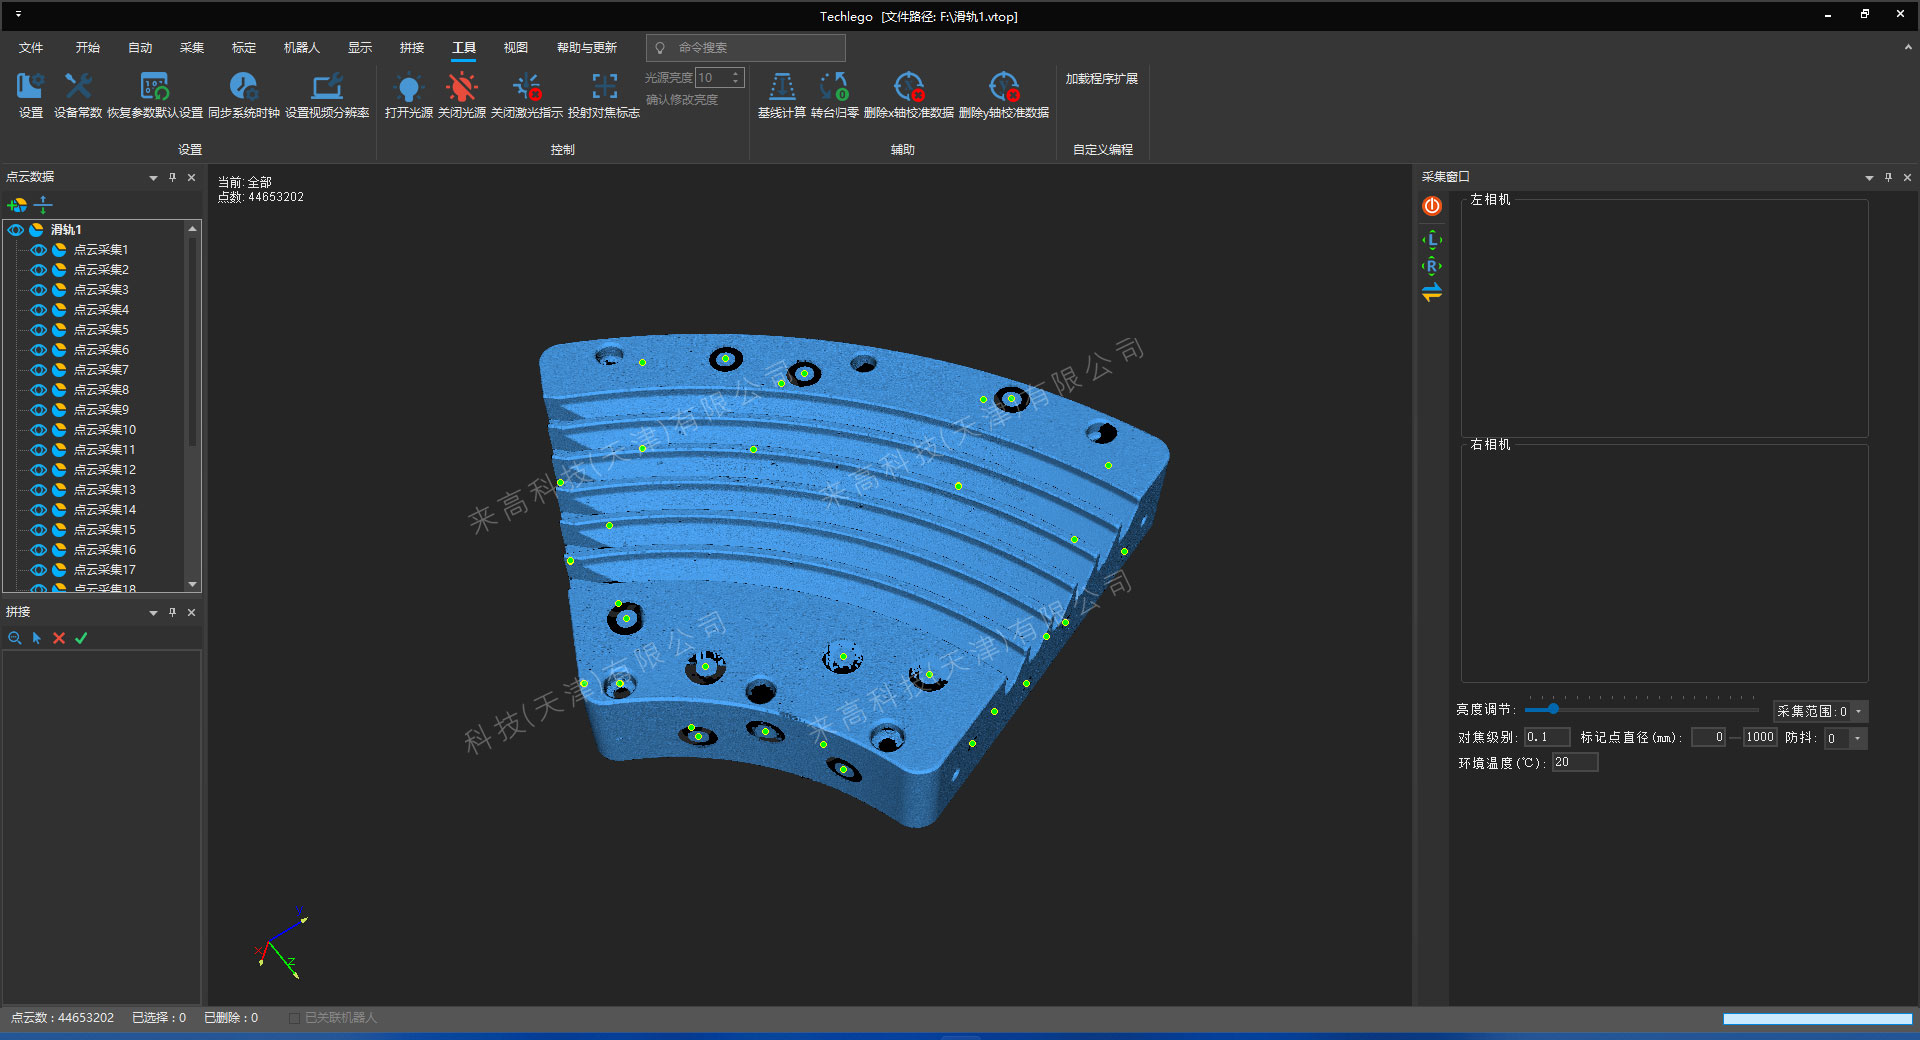The width and height of the screenshot is (1920, 1040).
Task: Click the 转台归零 turntable reset icon
Action: pyautogui.click(x=834, y=88)
